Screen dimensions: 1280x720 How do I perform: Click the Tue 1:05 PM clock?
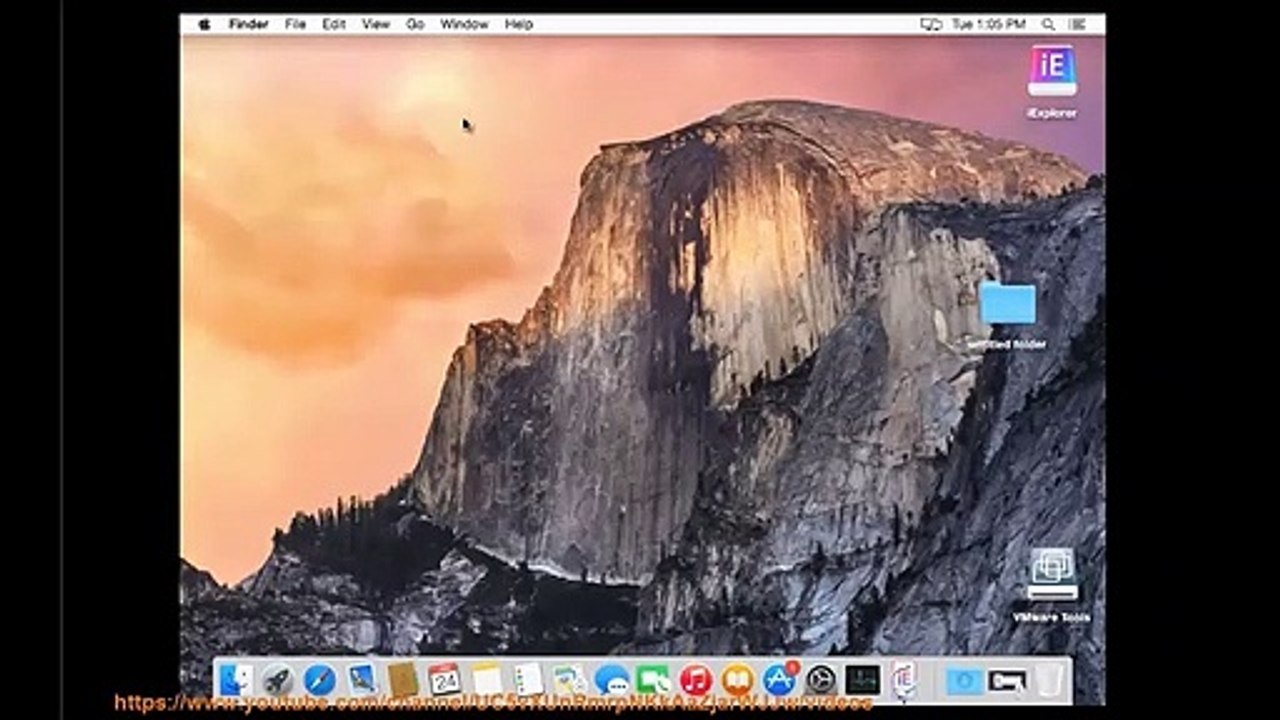988,24
